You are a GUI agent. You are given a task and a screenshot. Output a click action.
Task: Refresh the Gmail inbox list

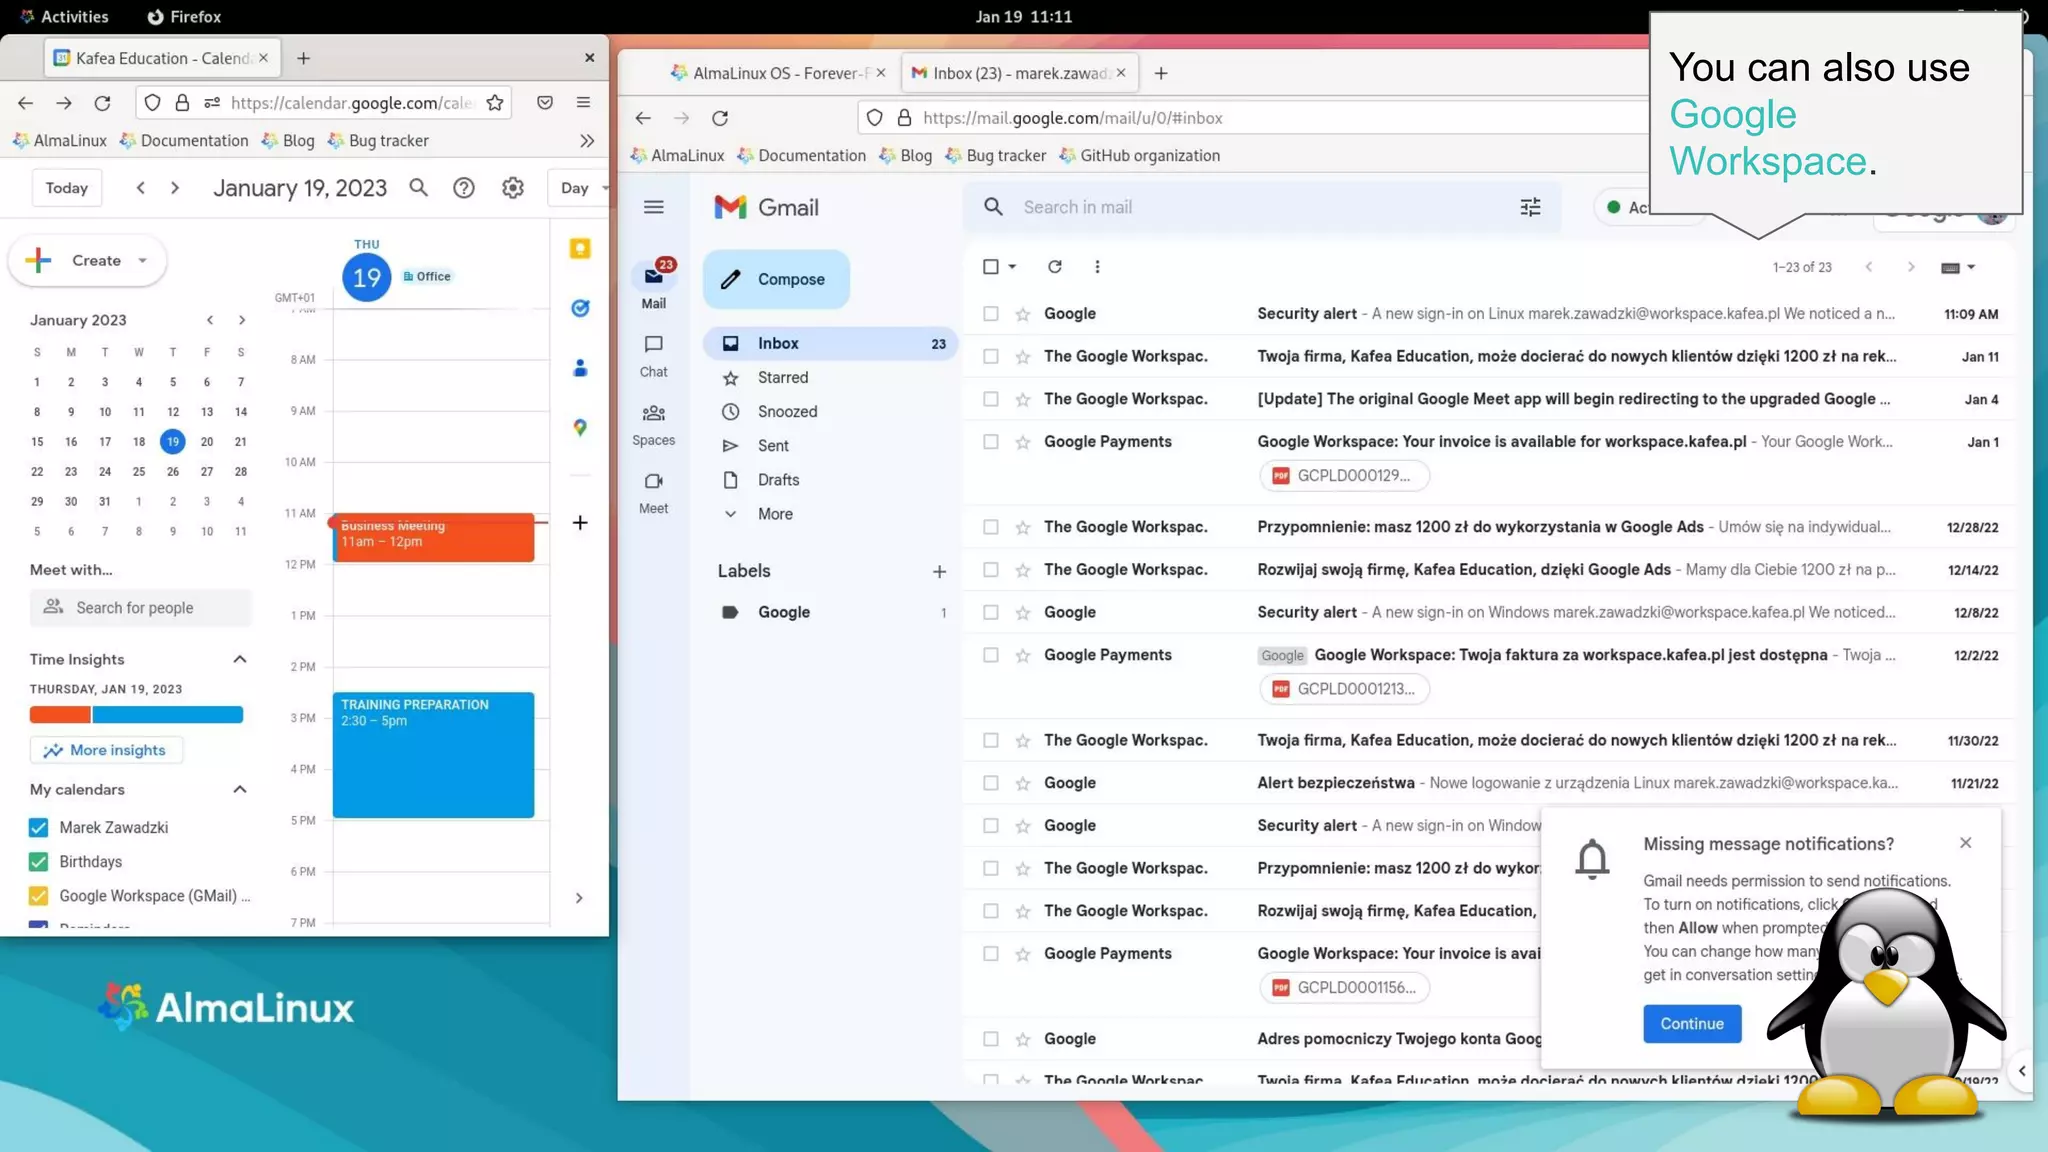(x=1055, y=267)
